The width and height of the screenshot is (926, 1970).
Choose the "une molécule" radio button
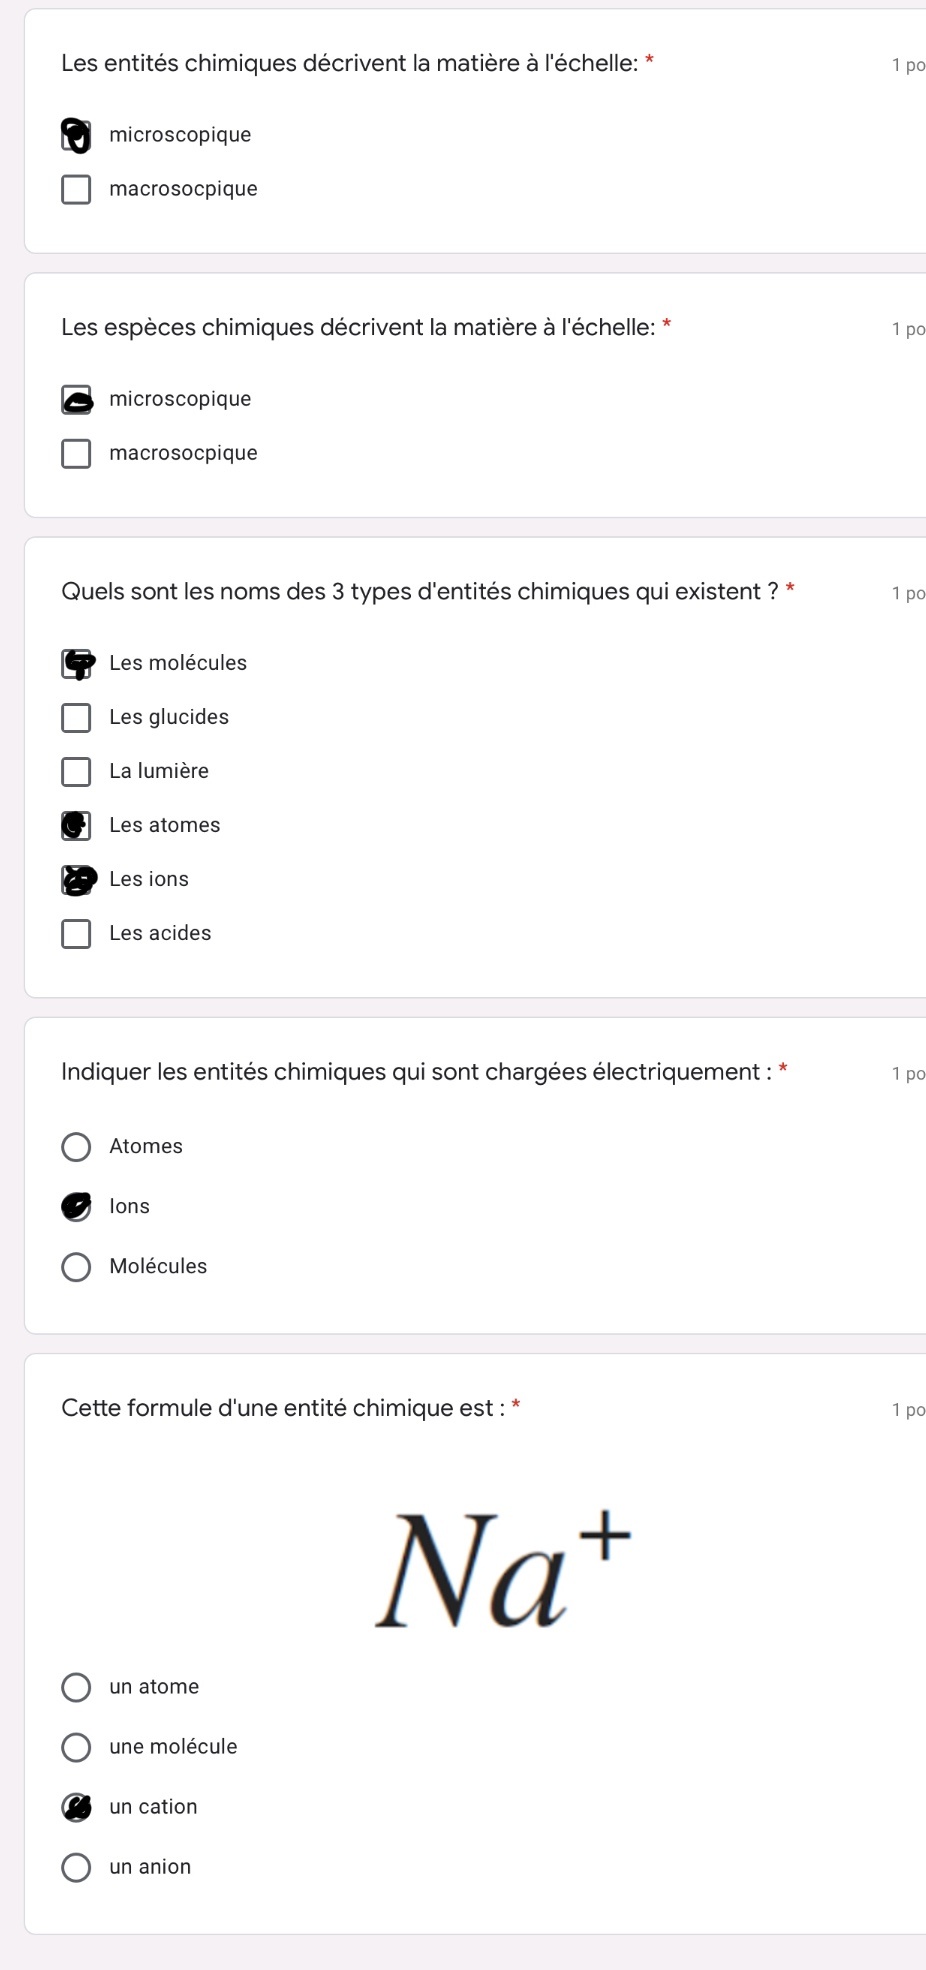pos(76,1747)
